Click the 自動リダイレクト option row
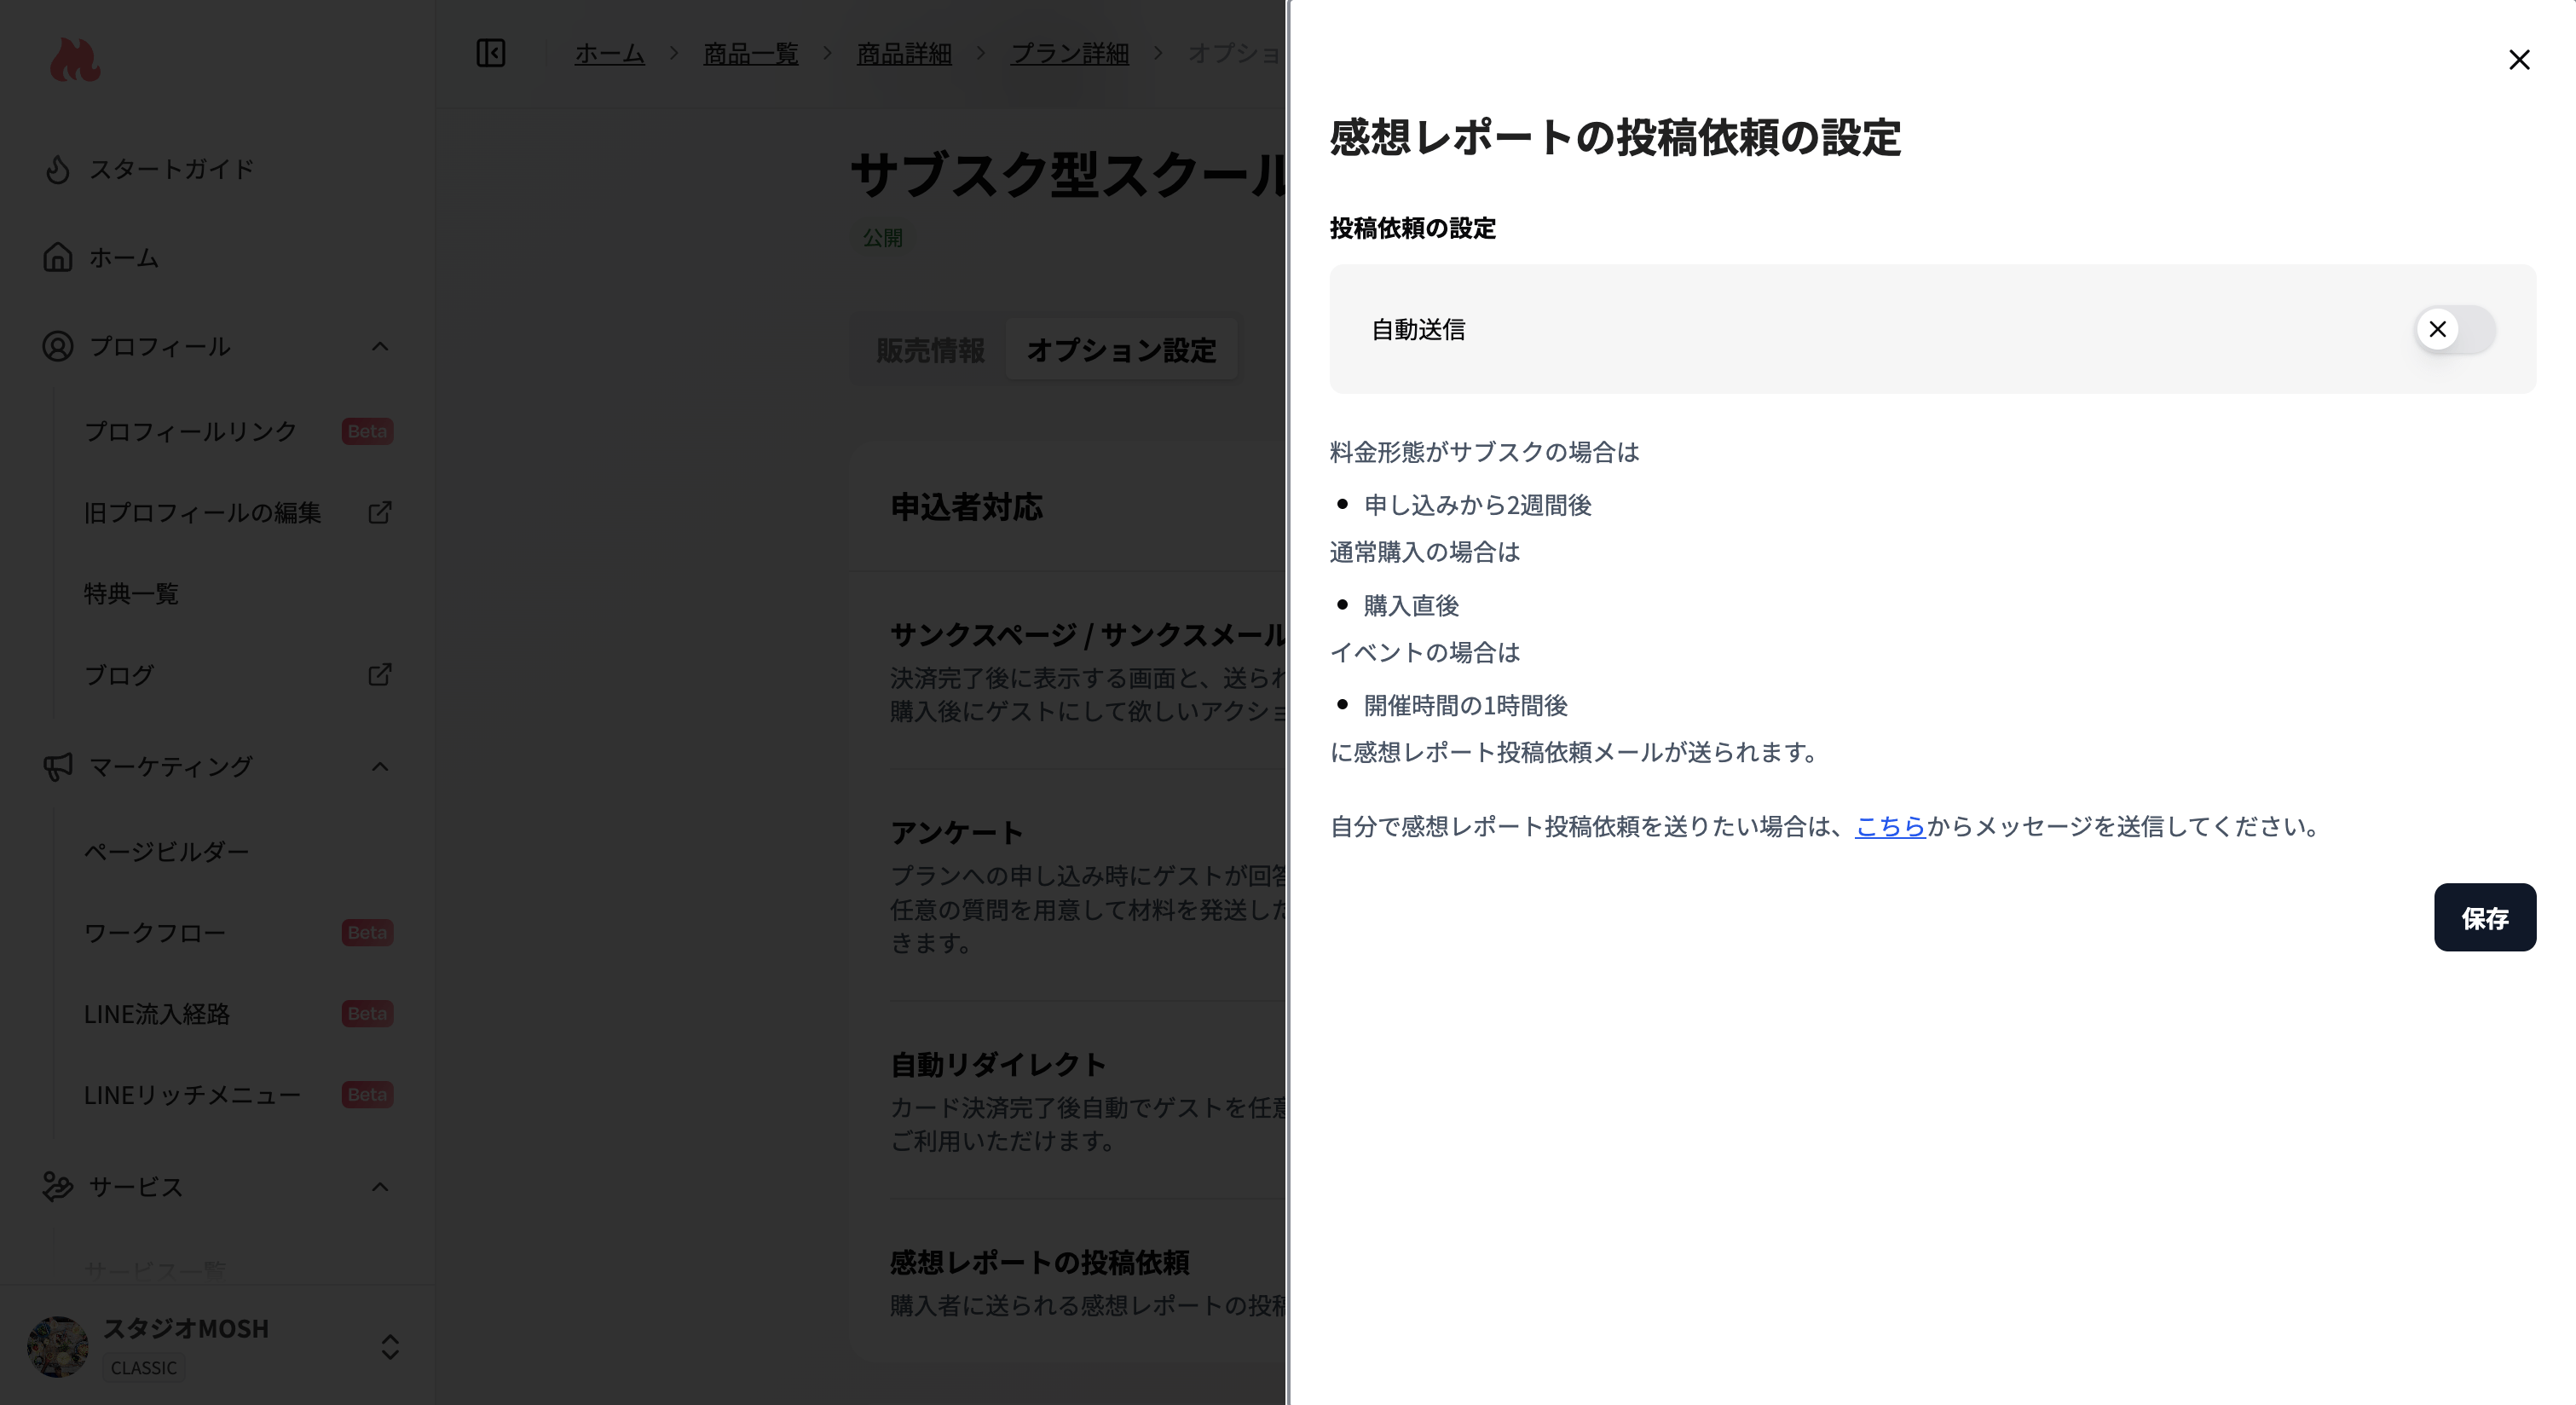This screenshot has width=2576, height=1405. [x=1087, y=1101]
